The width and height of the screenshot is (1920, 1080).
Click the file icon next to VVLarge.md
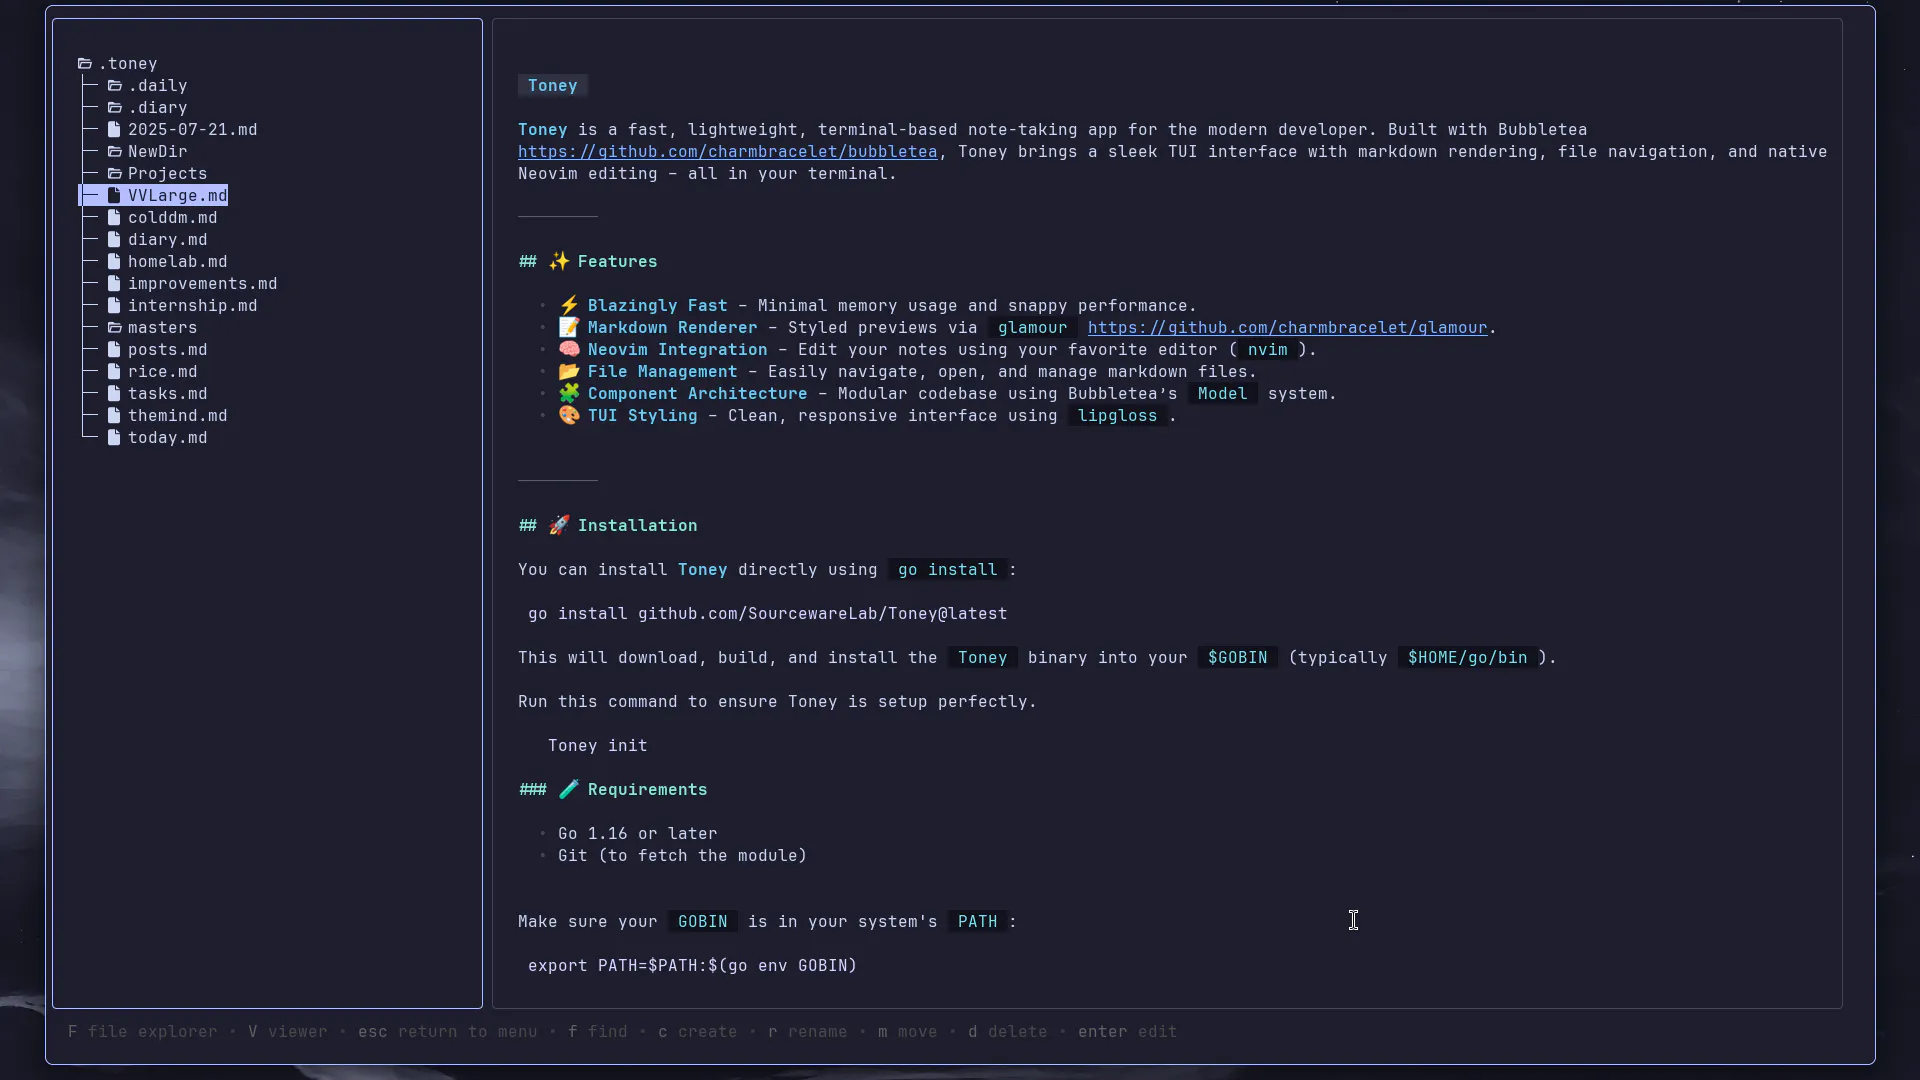click(114, 196)
